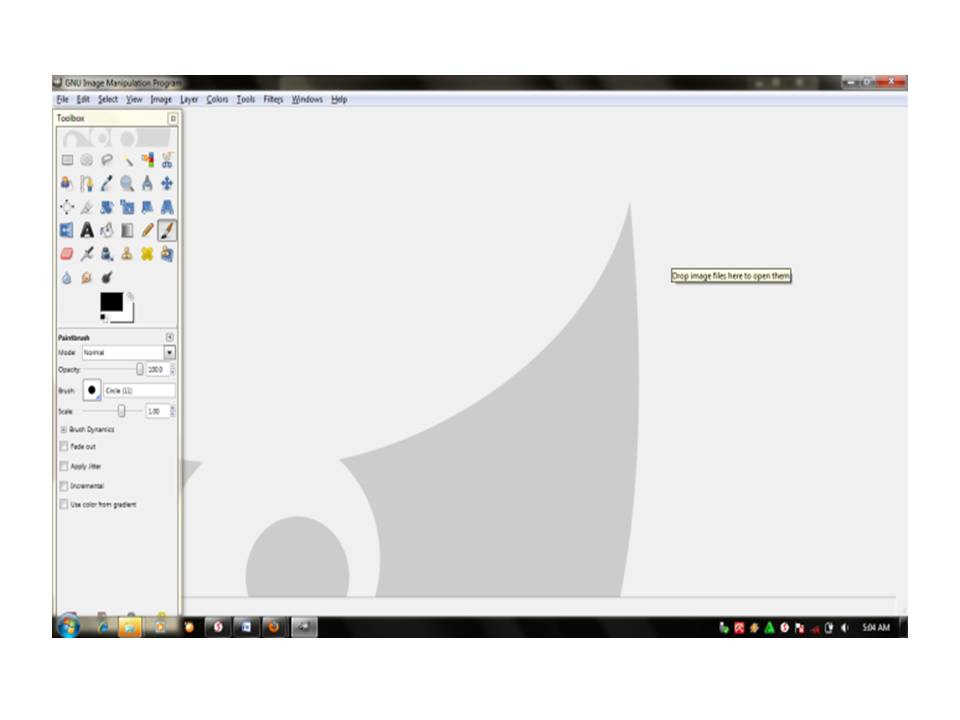Select the Clone stamp tool
The image size is (960, 720).
(x=127, y=253)
